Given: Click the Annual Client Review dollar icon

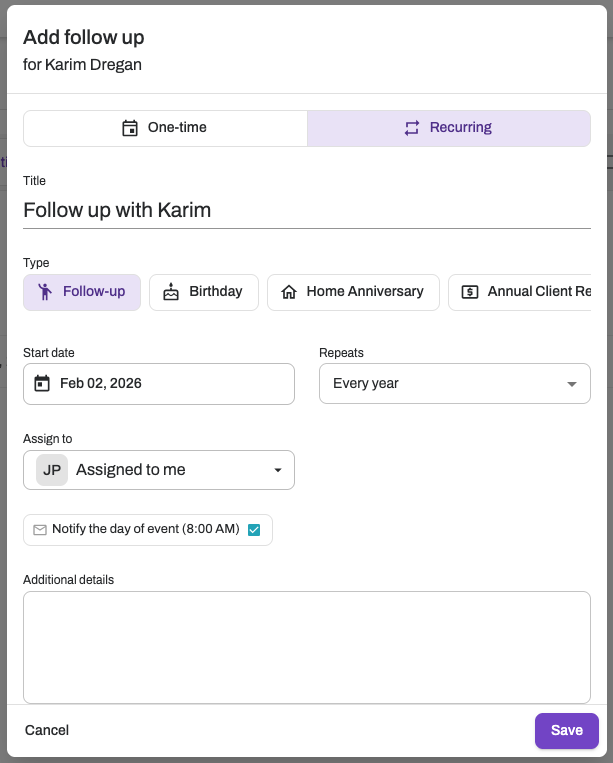Looking at the screenshot, I should click(469, 292).
